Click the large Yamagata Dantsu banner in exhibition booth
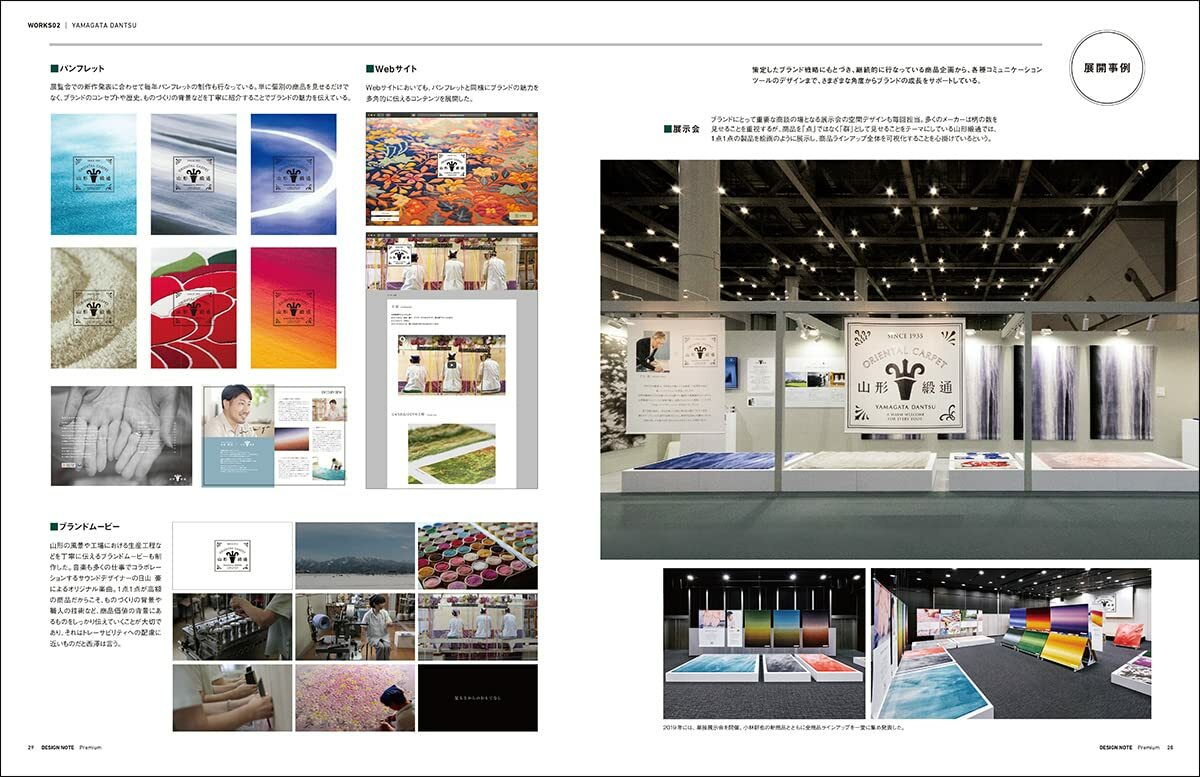1200x777 pixels. (x=904, y=374)
